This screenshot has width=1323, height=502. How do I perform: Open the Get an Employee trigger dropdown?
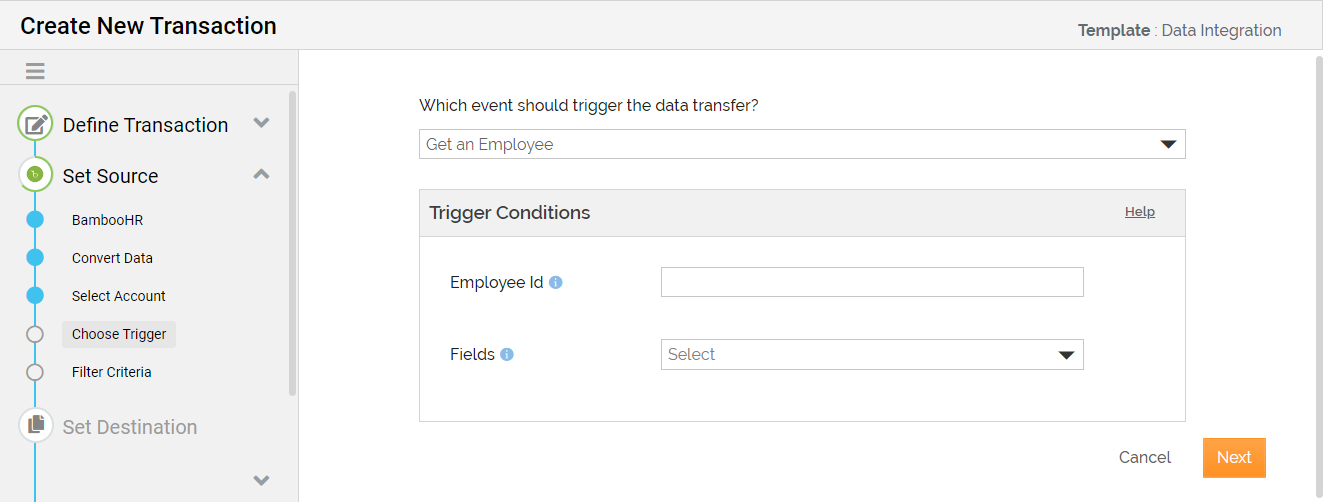[x=802, y=144]
